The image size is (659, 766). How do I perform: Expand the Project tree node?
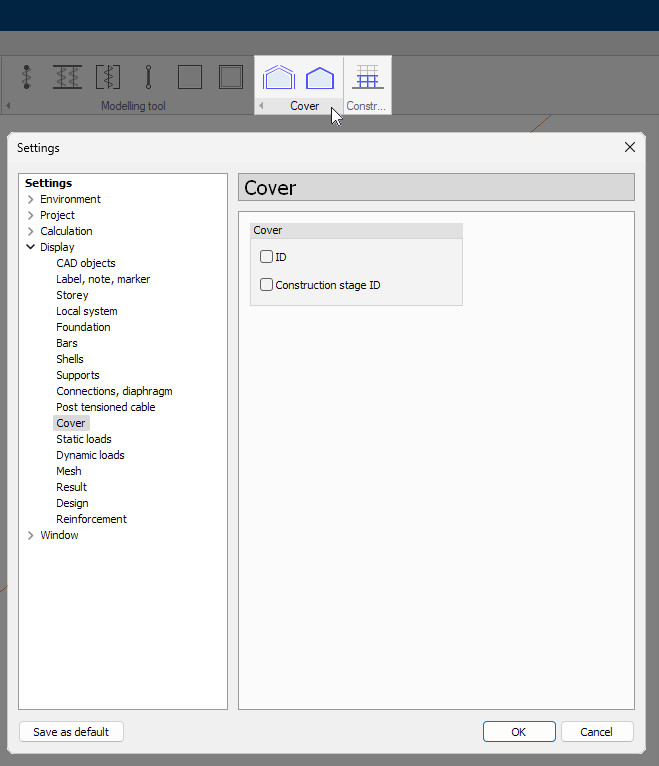tap(31, 215)
